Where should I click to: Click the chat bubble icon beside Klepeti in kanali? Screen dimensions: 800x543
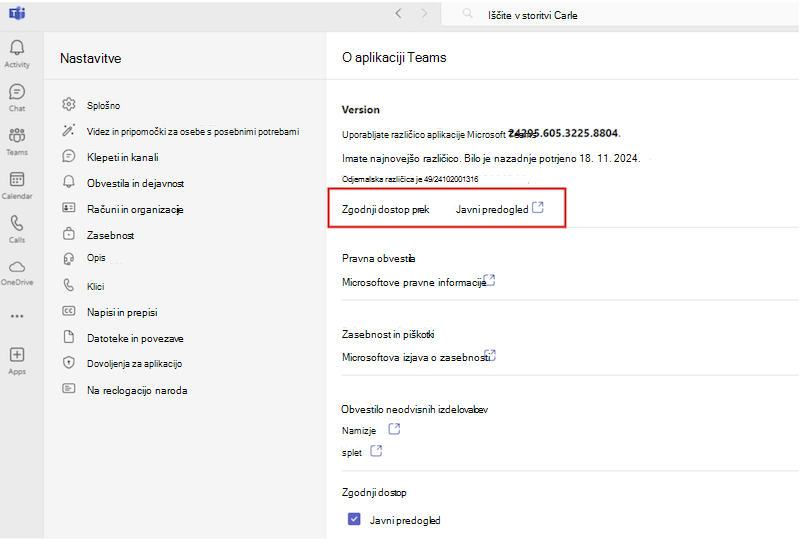pos(68,156)
